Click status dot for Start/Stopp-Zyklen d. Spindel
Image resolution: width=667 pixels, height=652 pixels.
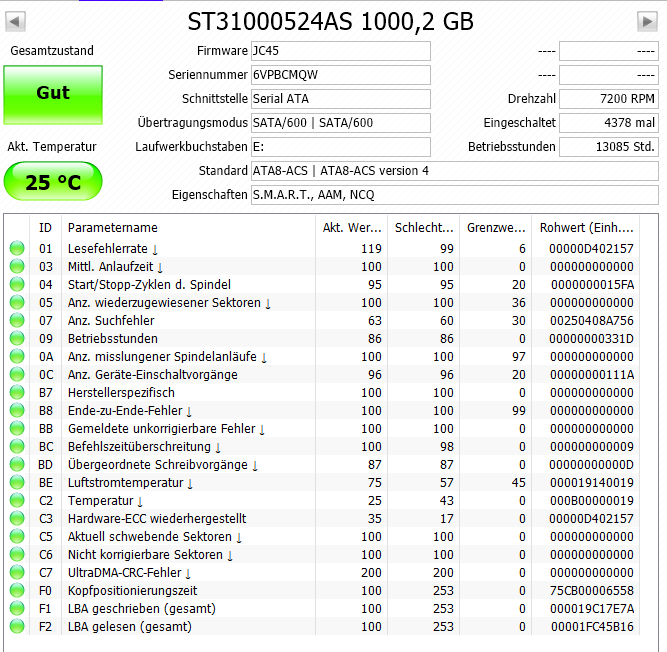click(17, 285)
